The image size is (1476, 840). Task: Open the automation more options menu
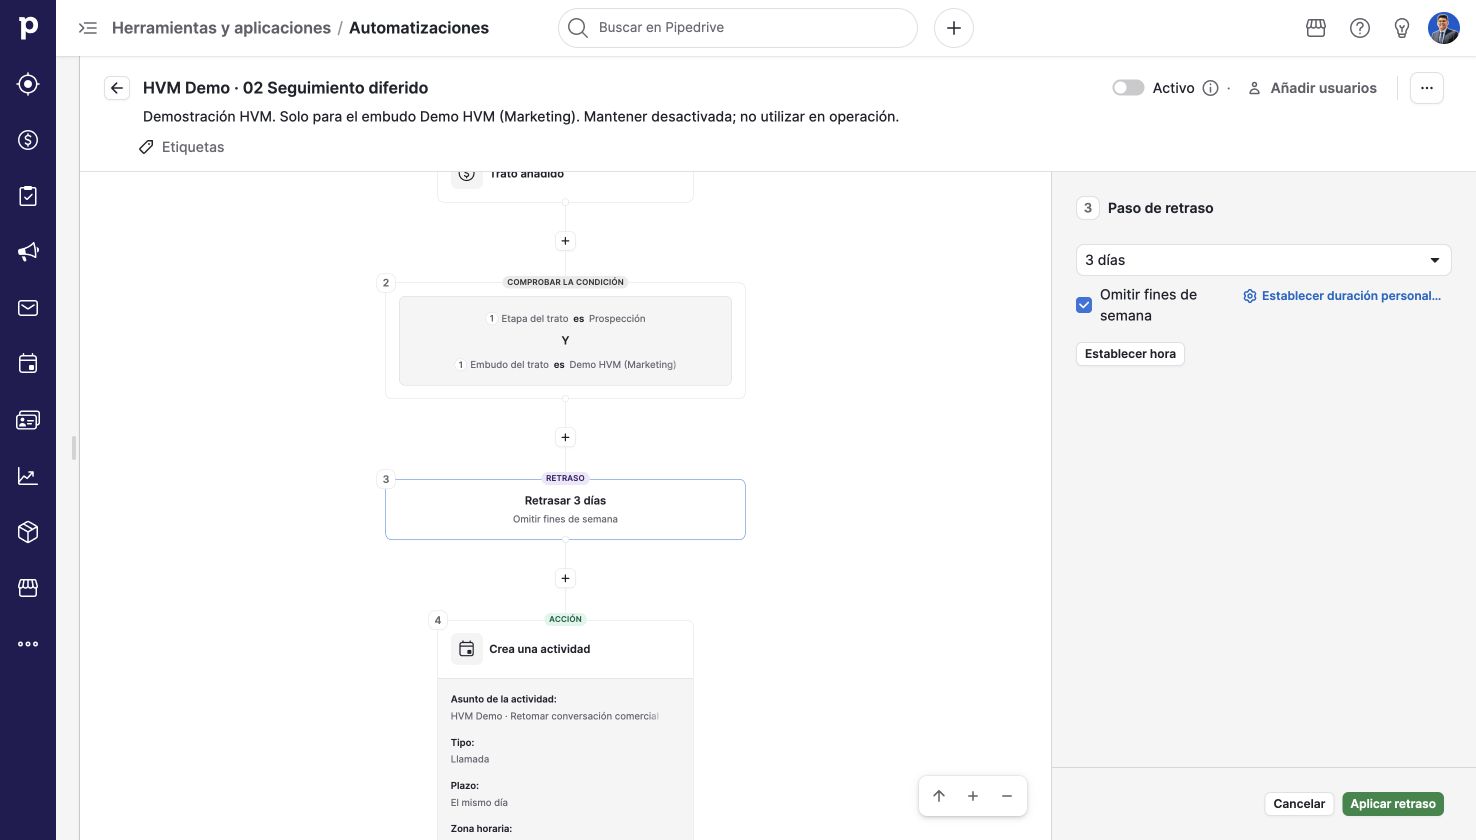(1427, 88)
